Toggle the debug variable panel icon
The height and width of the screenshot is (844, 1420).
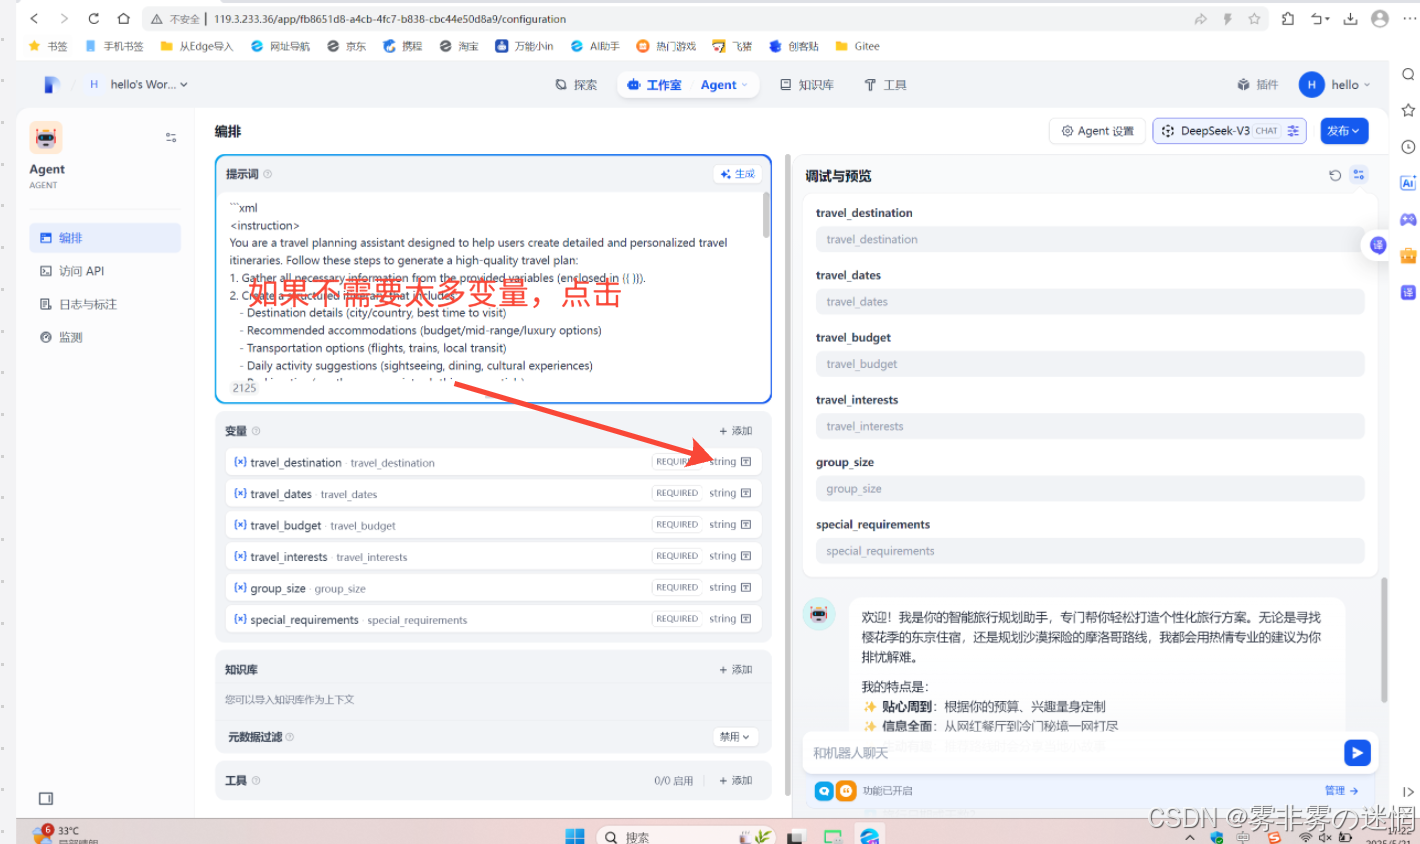click(1359, 175)
